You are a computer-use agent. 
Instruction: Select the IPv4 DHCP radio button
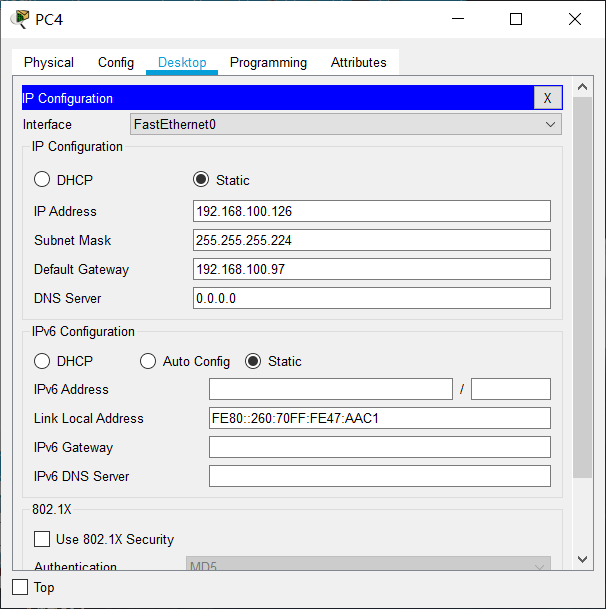[x=42, y=179]
